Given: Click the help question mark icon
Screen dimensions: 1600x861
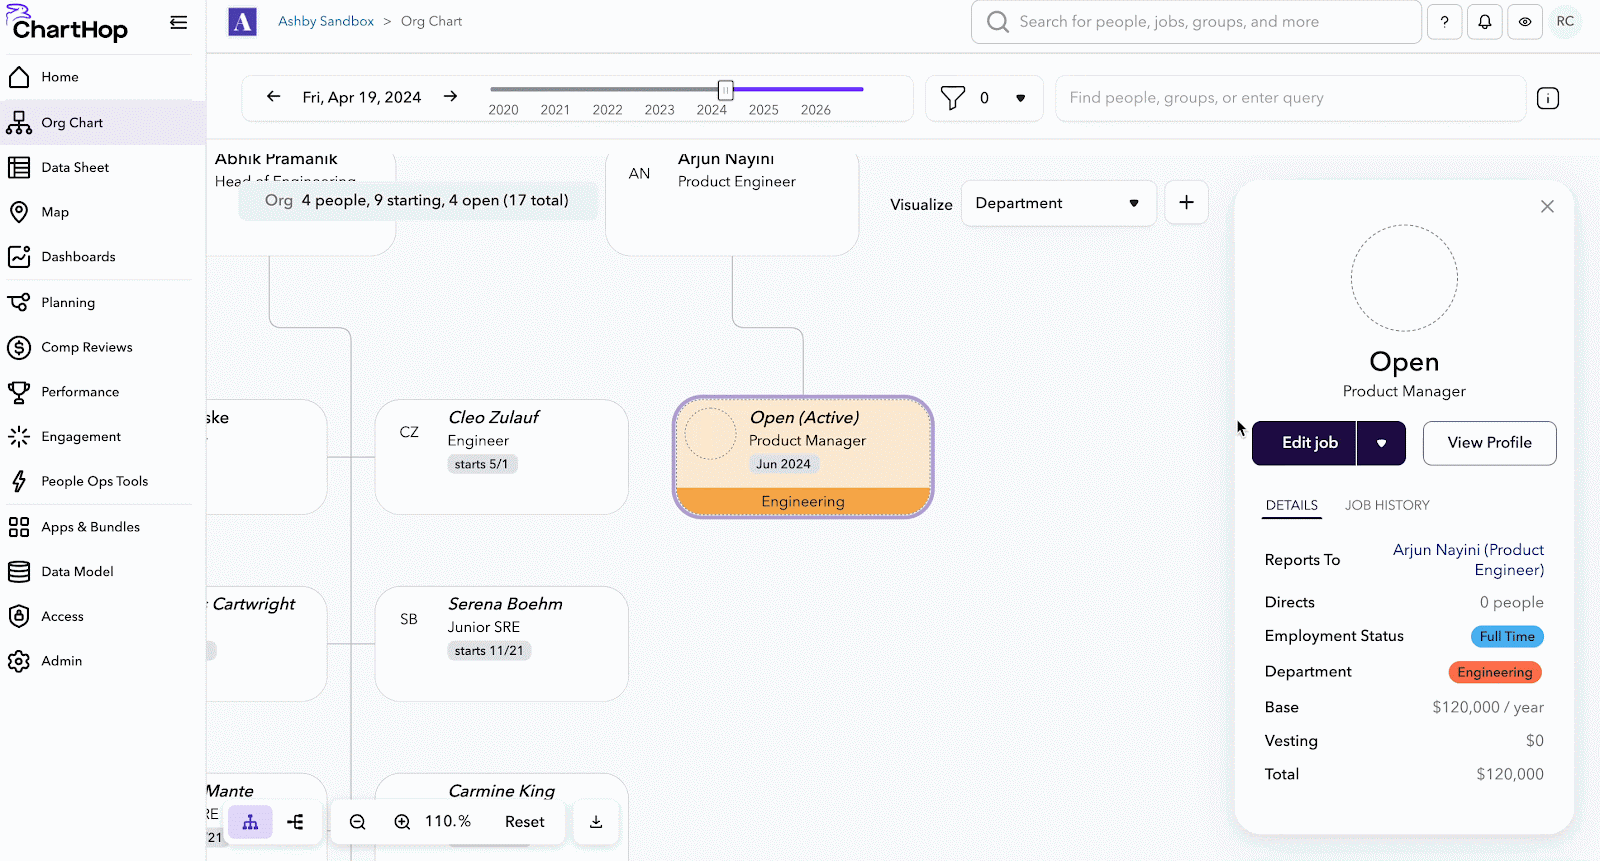Looking at the screenshot, I should pos(1444,22).
